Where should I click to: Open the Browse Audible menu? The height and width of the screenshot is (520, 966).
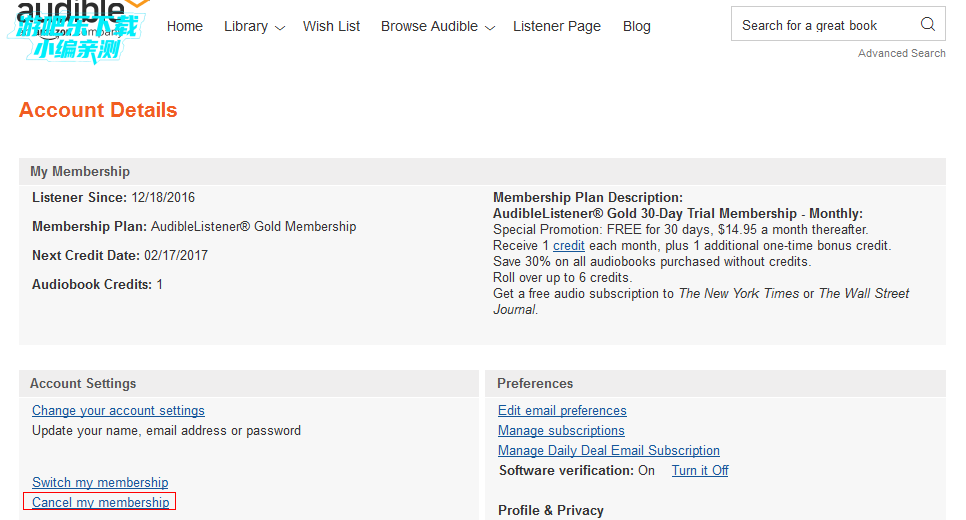point(429,26)
